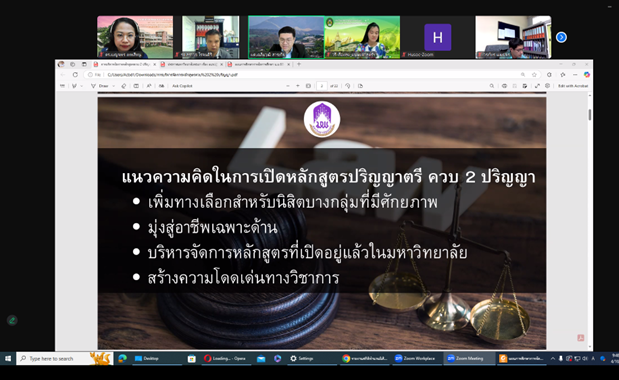The image size is (619, 380).
Task: Search within the PDF document
Action: pos(491,86)
